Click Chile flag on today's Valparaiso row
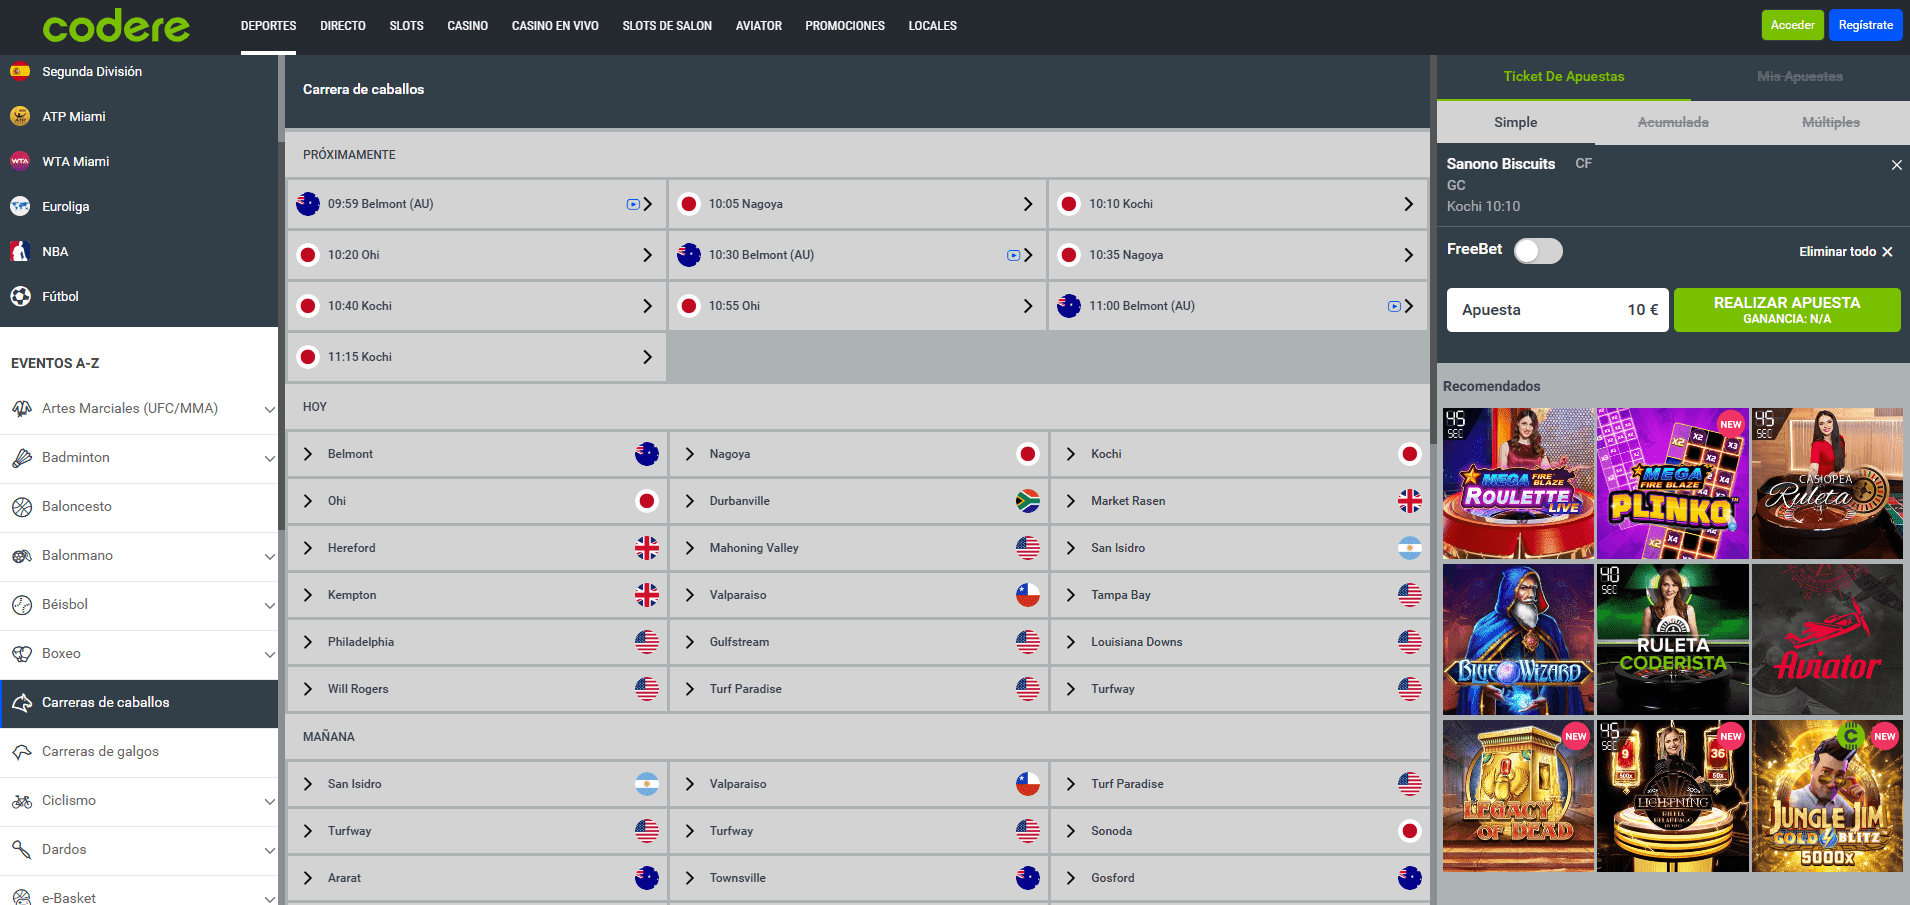Screen dimensions: 1910x905 1028,595
